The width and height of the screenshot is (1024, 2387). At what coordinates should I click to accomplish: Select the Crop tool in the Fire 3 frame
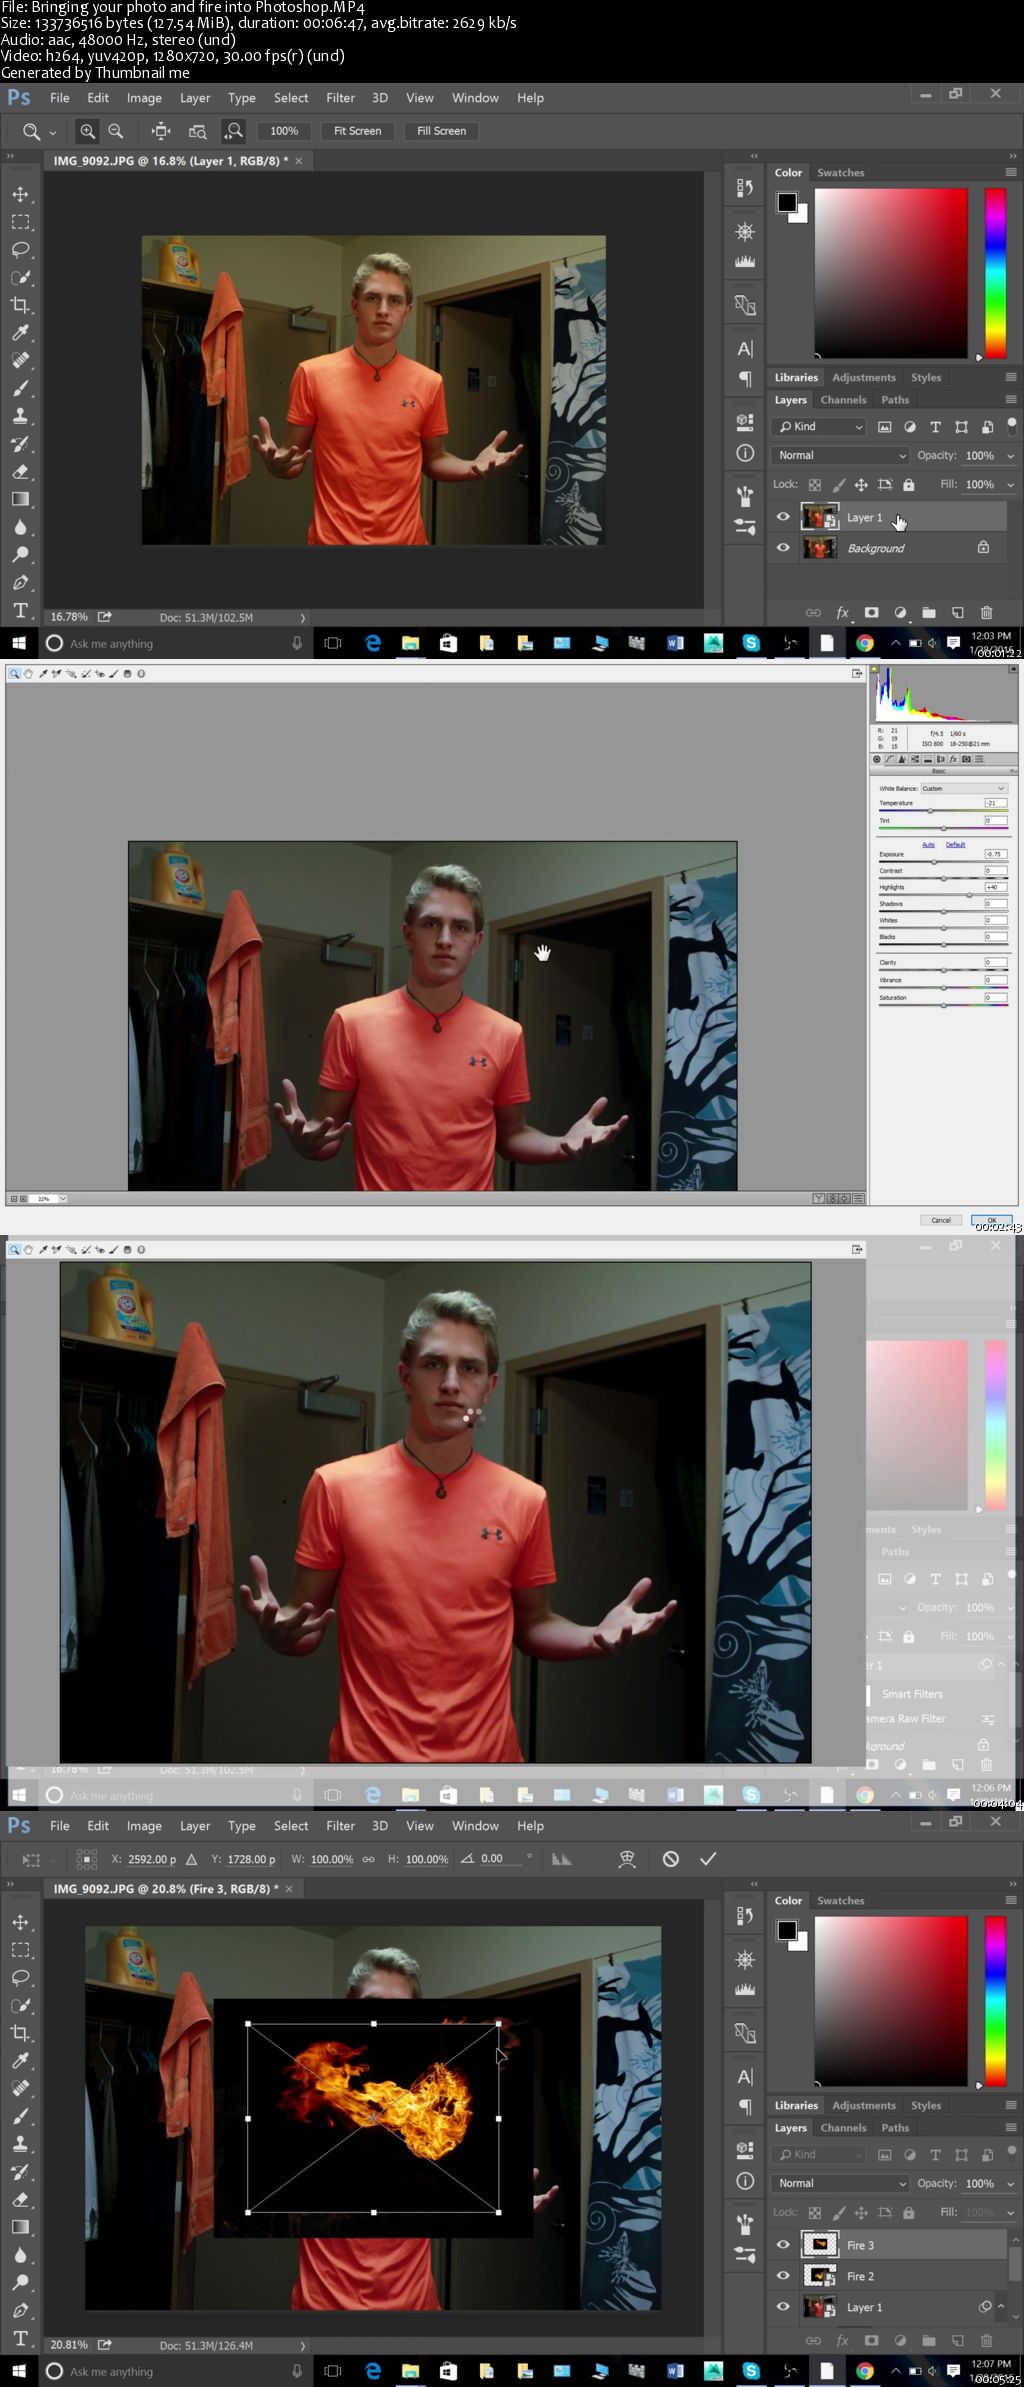coord(20,2033)
